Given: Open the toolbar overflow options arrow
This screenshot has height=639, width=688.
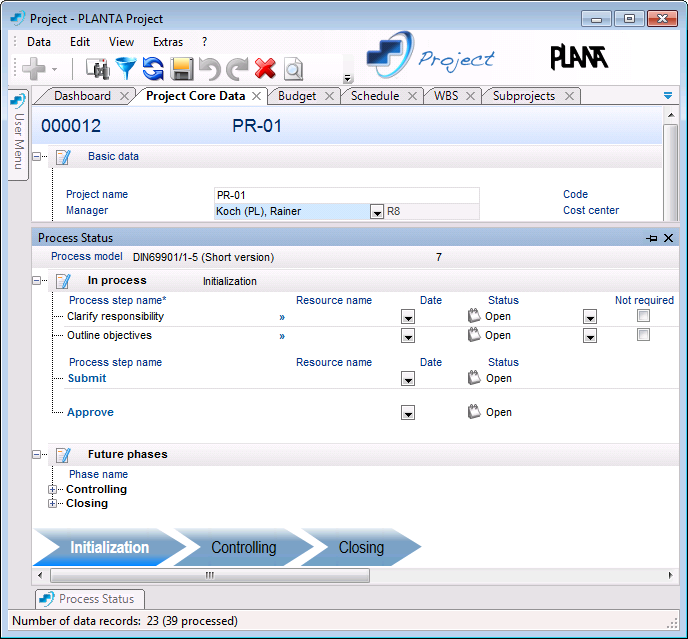Looking at the screenshot, I should (x=347, y=79).
